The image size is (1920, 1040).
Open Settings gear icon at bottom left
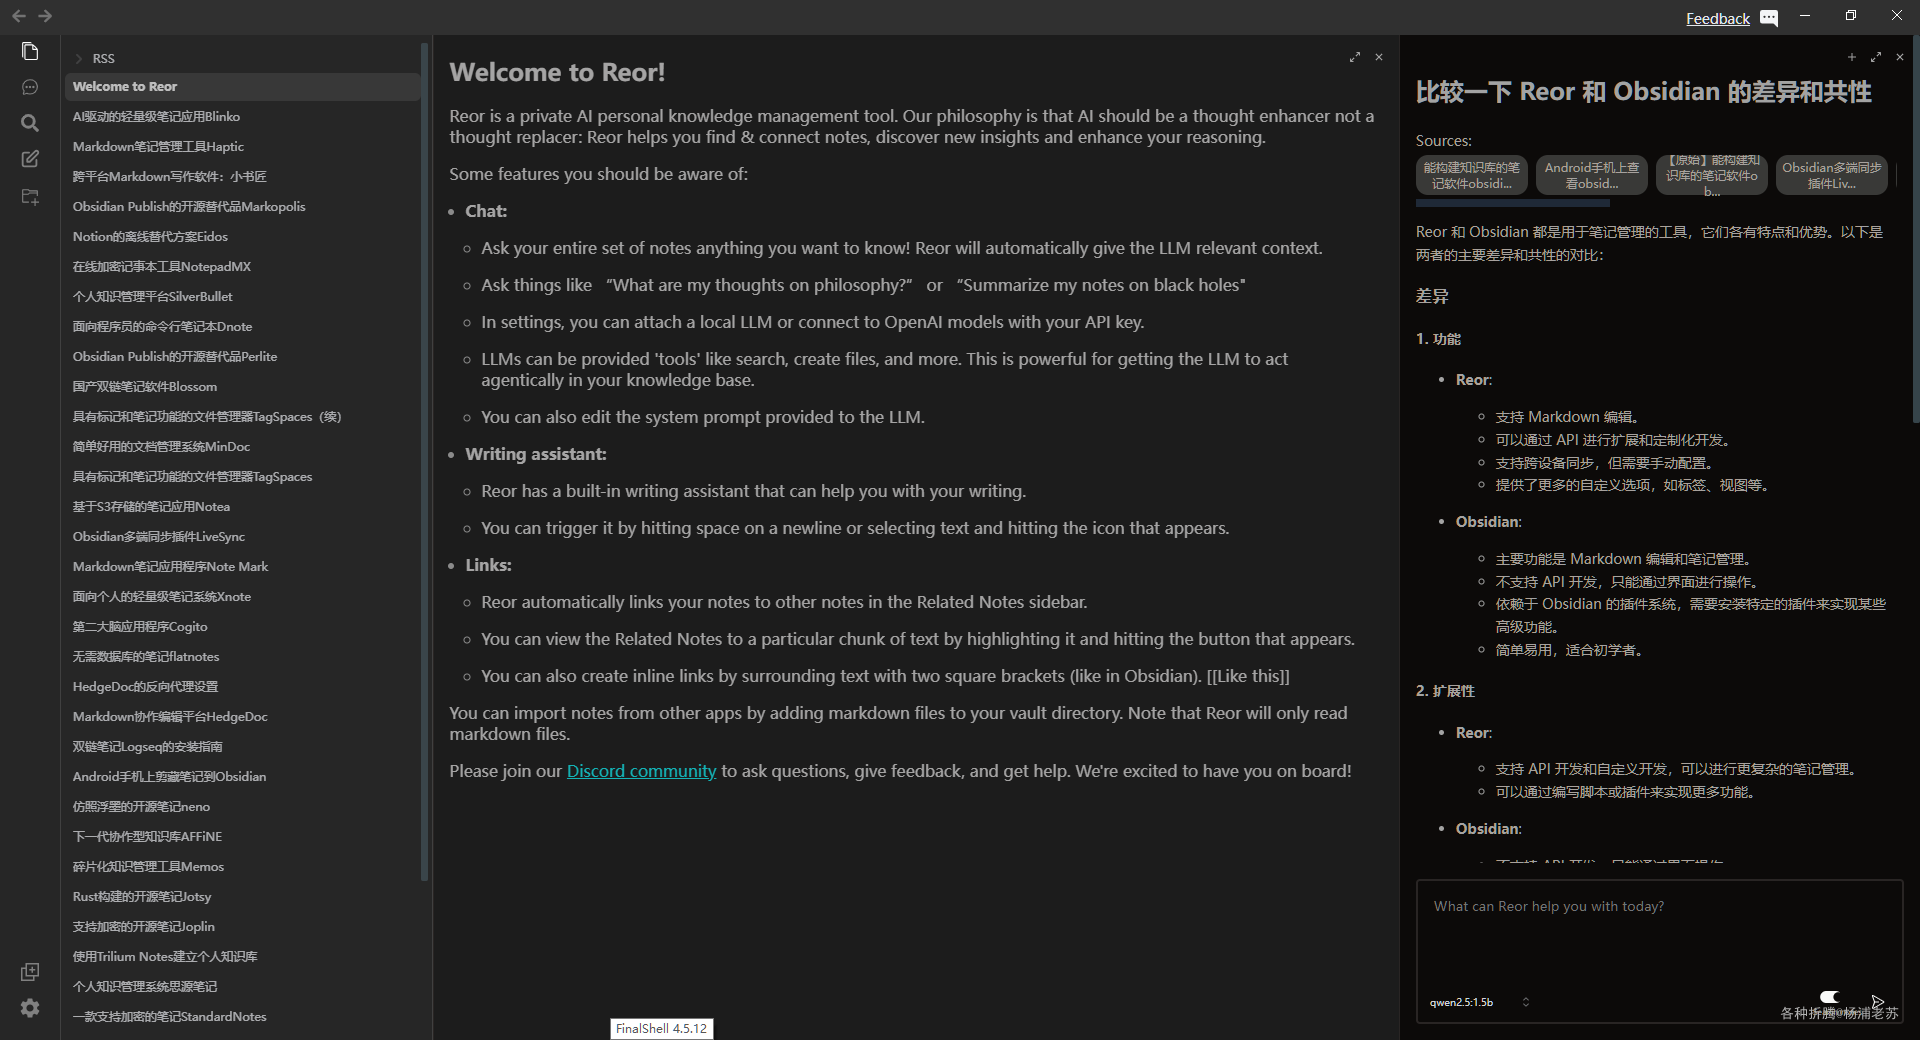30,1008
